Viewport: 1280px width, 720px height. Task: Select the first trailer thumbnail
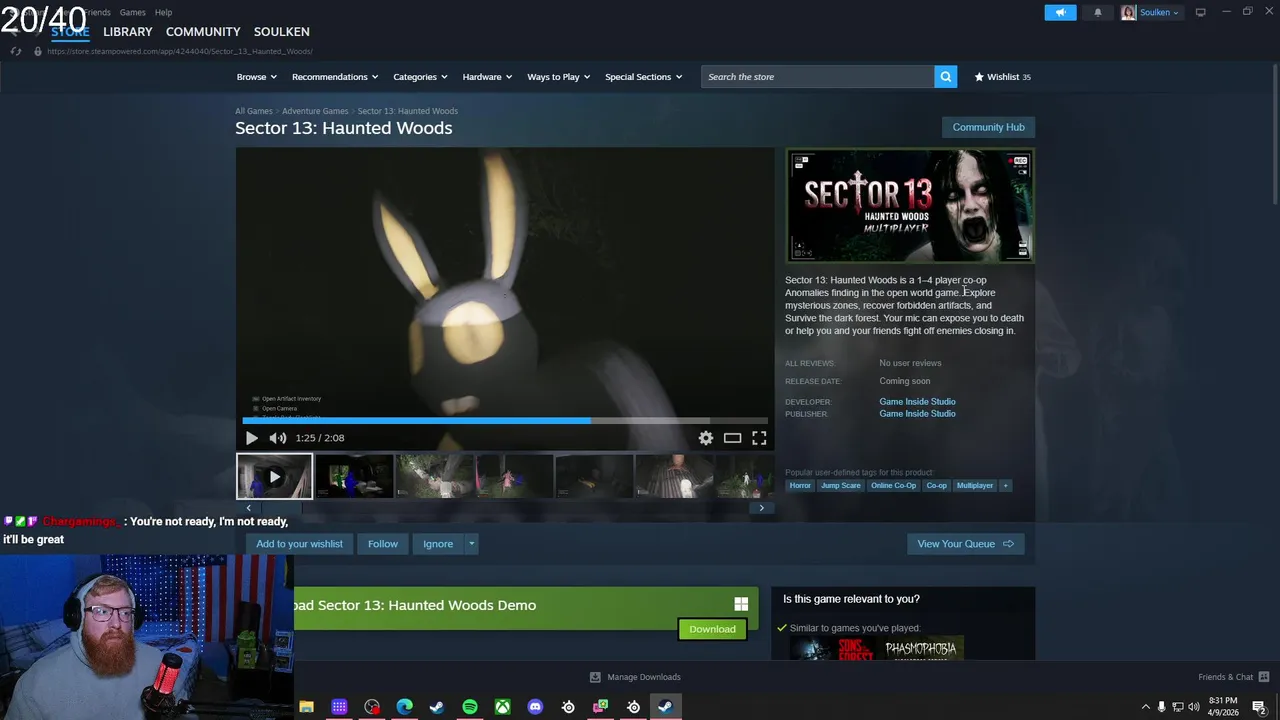click(x=274, y=476)
